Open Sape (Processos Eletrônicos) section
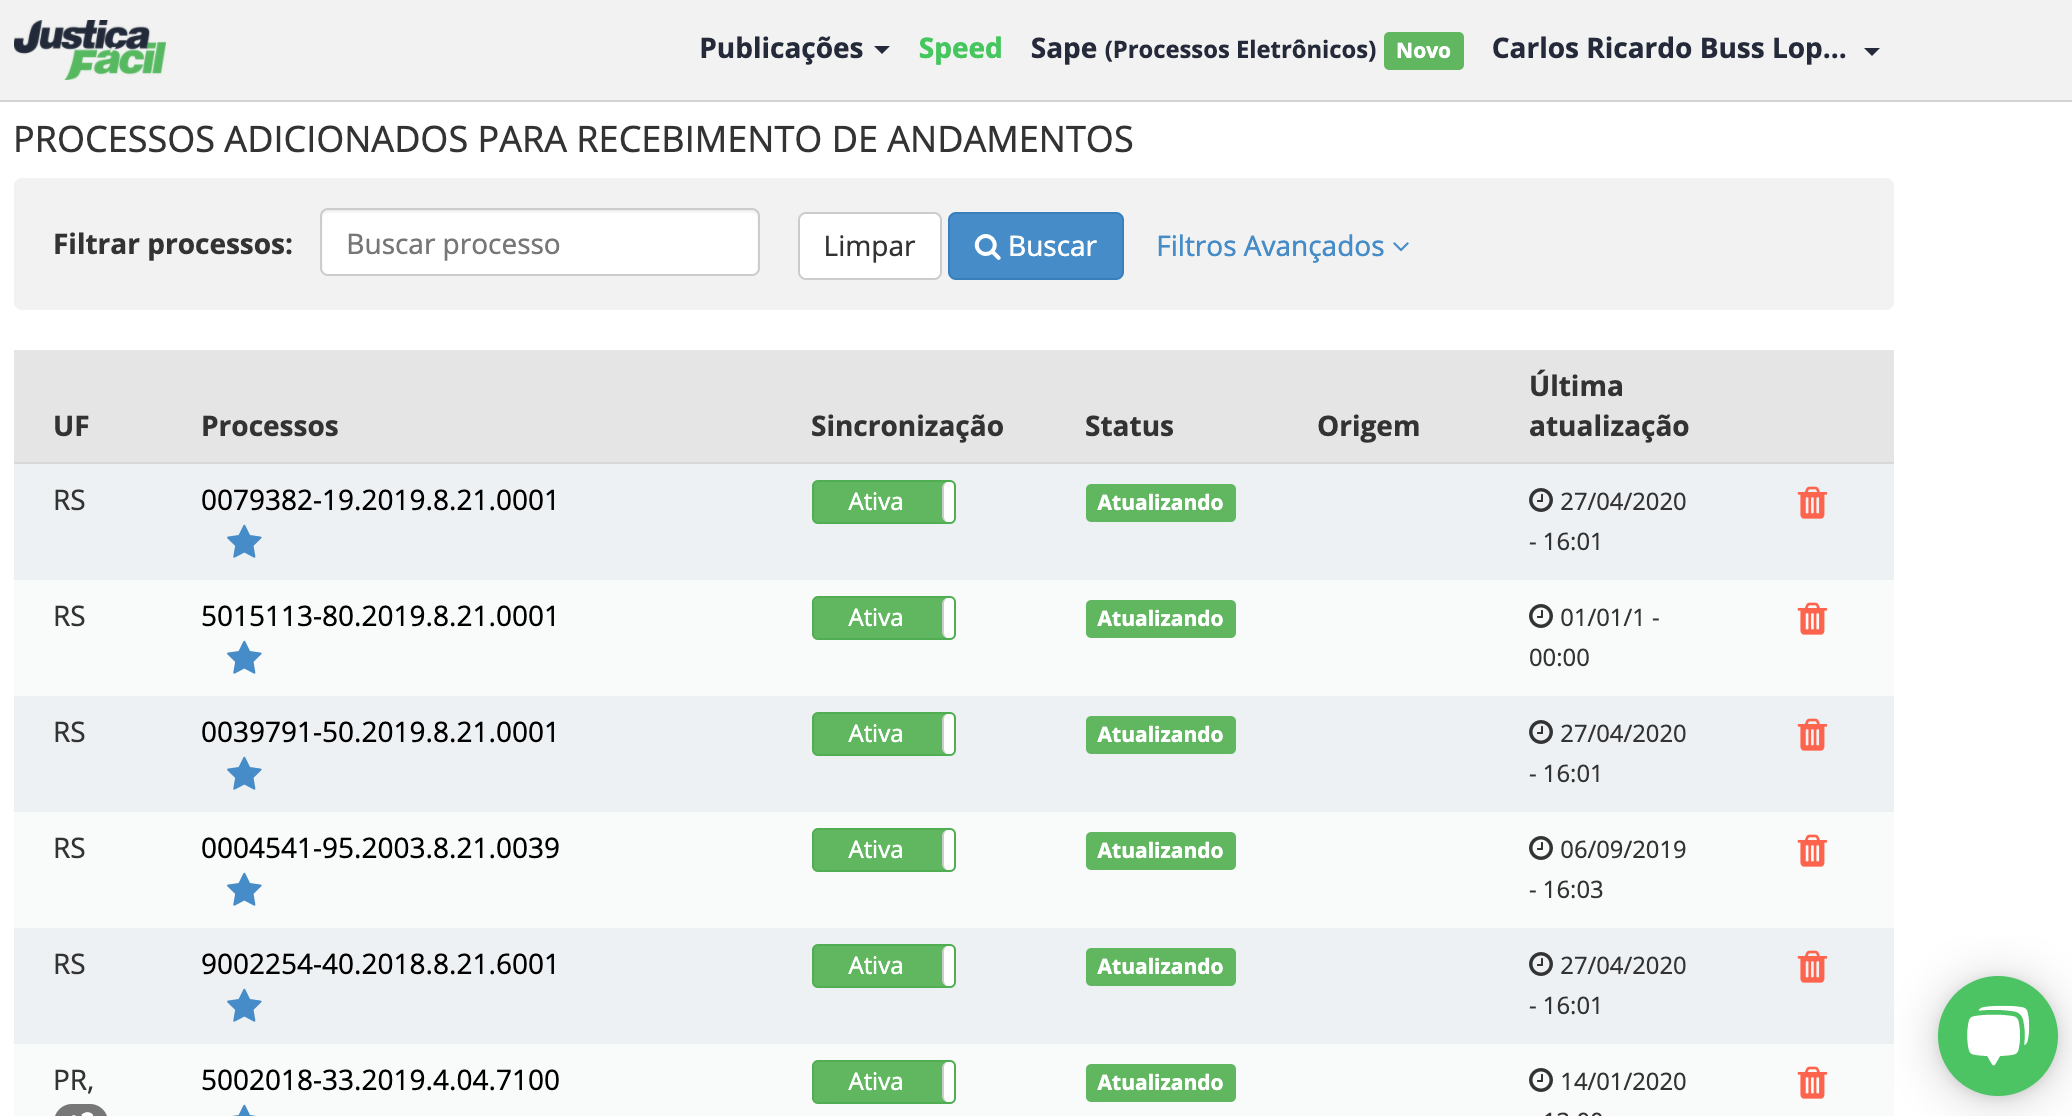Screen dimensions: 2072x1116 pos(1203,49)
